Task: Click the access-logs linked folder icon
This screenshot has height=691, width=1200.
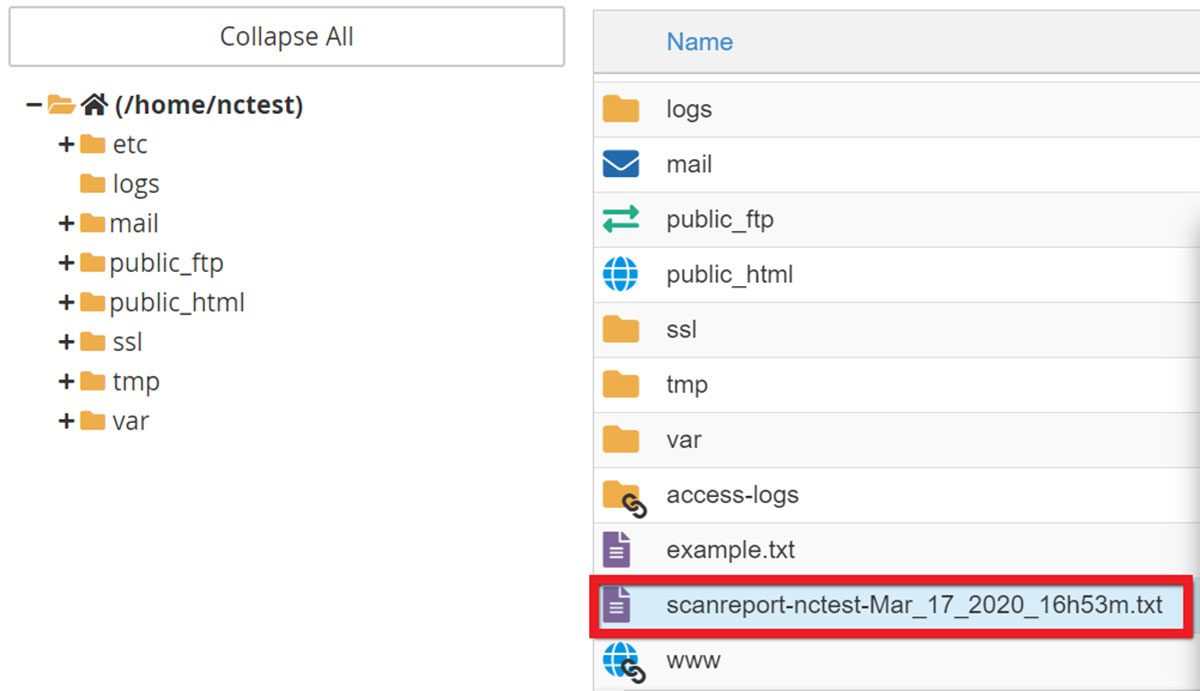Action: tap(624, 497)
